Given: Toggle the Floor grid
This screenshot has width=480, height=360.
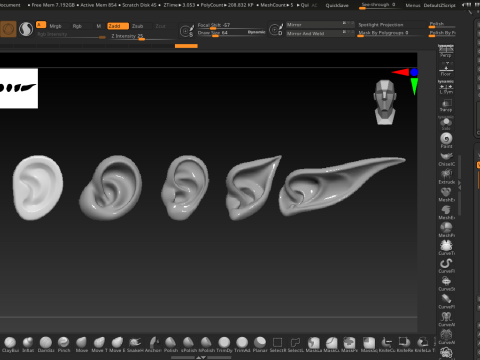Looking at the screenshot, I should coord(446,69).
